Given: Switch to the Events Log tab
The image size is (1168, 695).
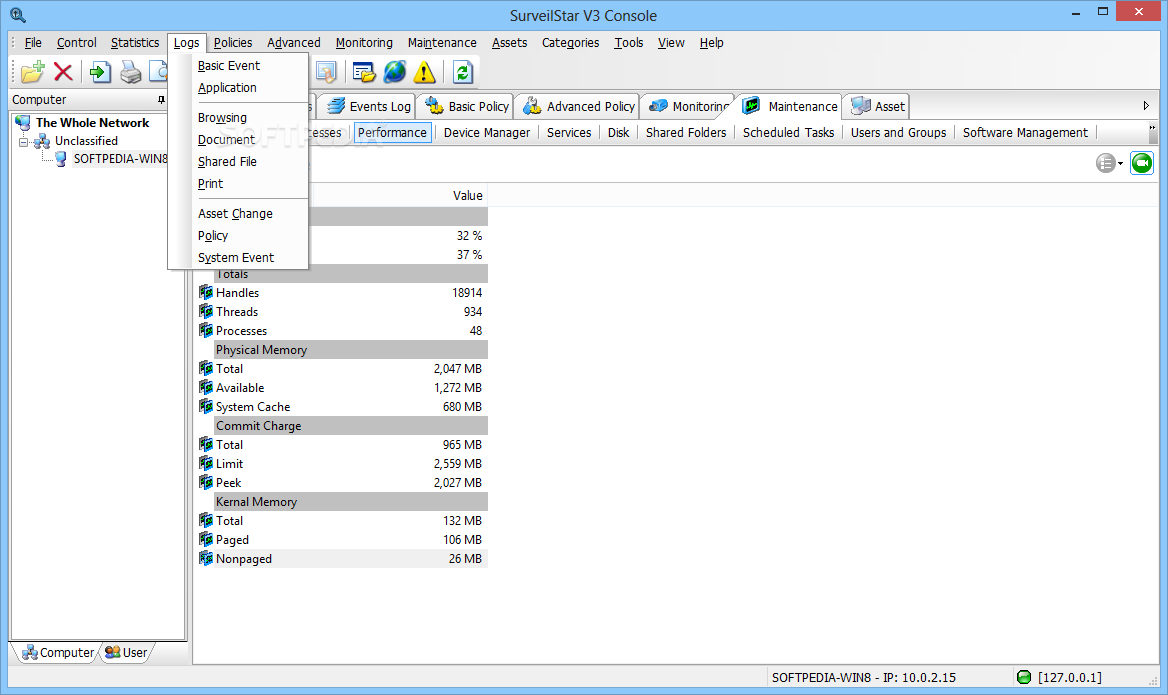Looking at the screenshot, I should point(367,107).
